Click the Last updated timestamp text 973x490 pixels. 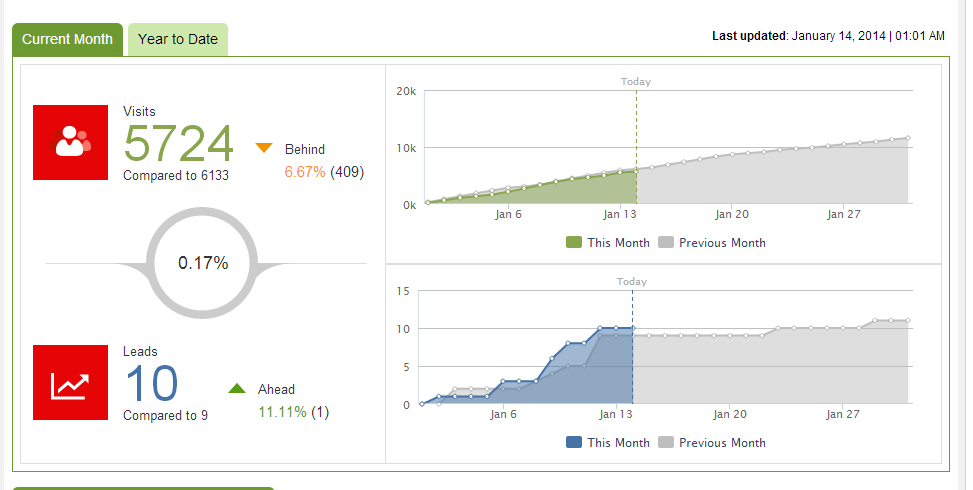click(828, 36)
